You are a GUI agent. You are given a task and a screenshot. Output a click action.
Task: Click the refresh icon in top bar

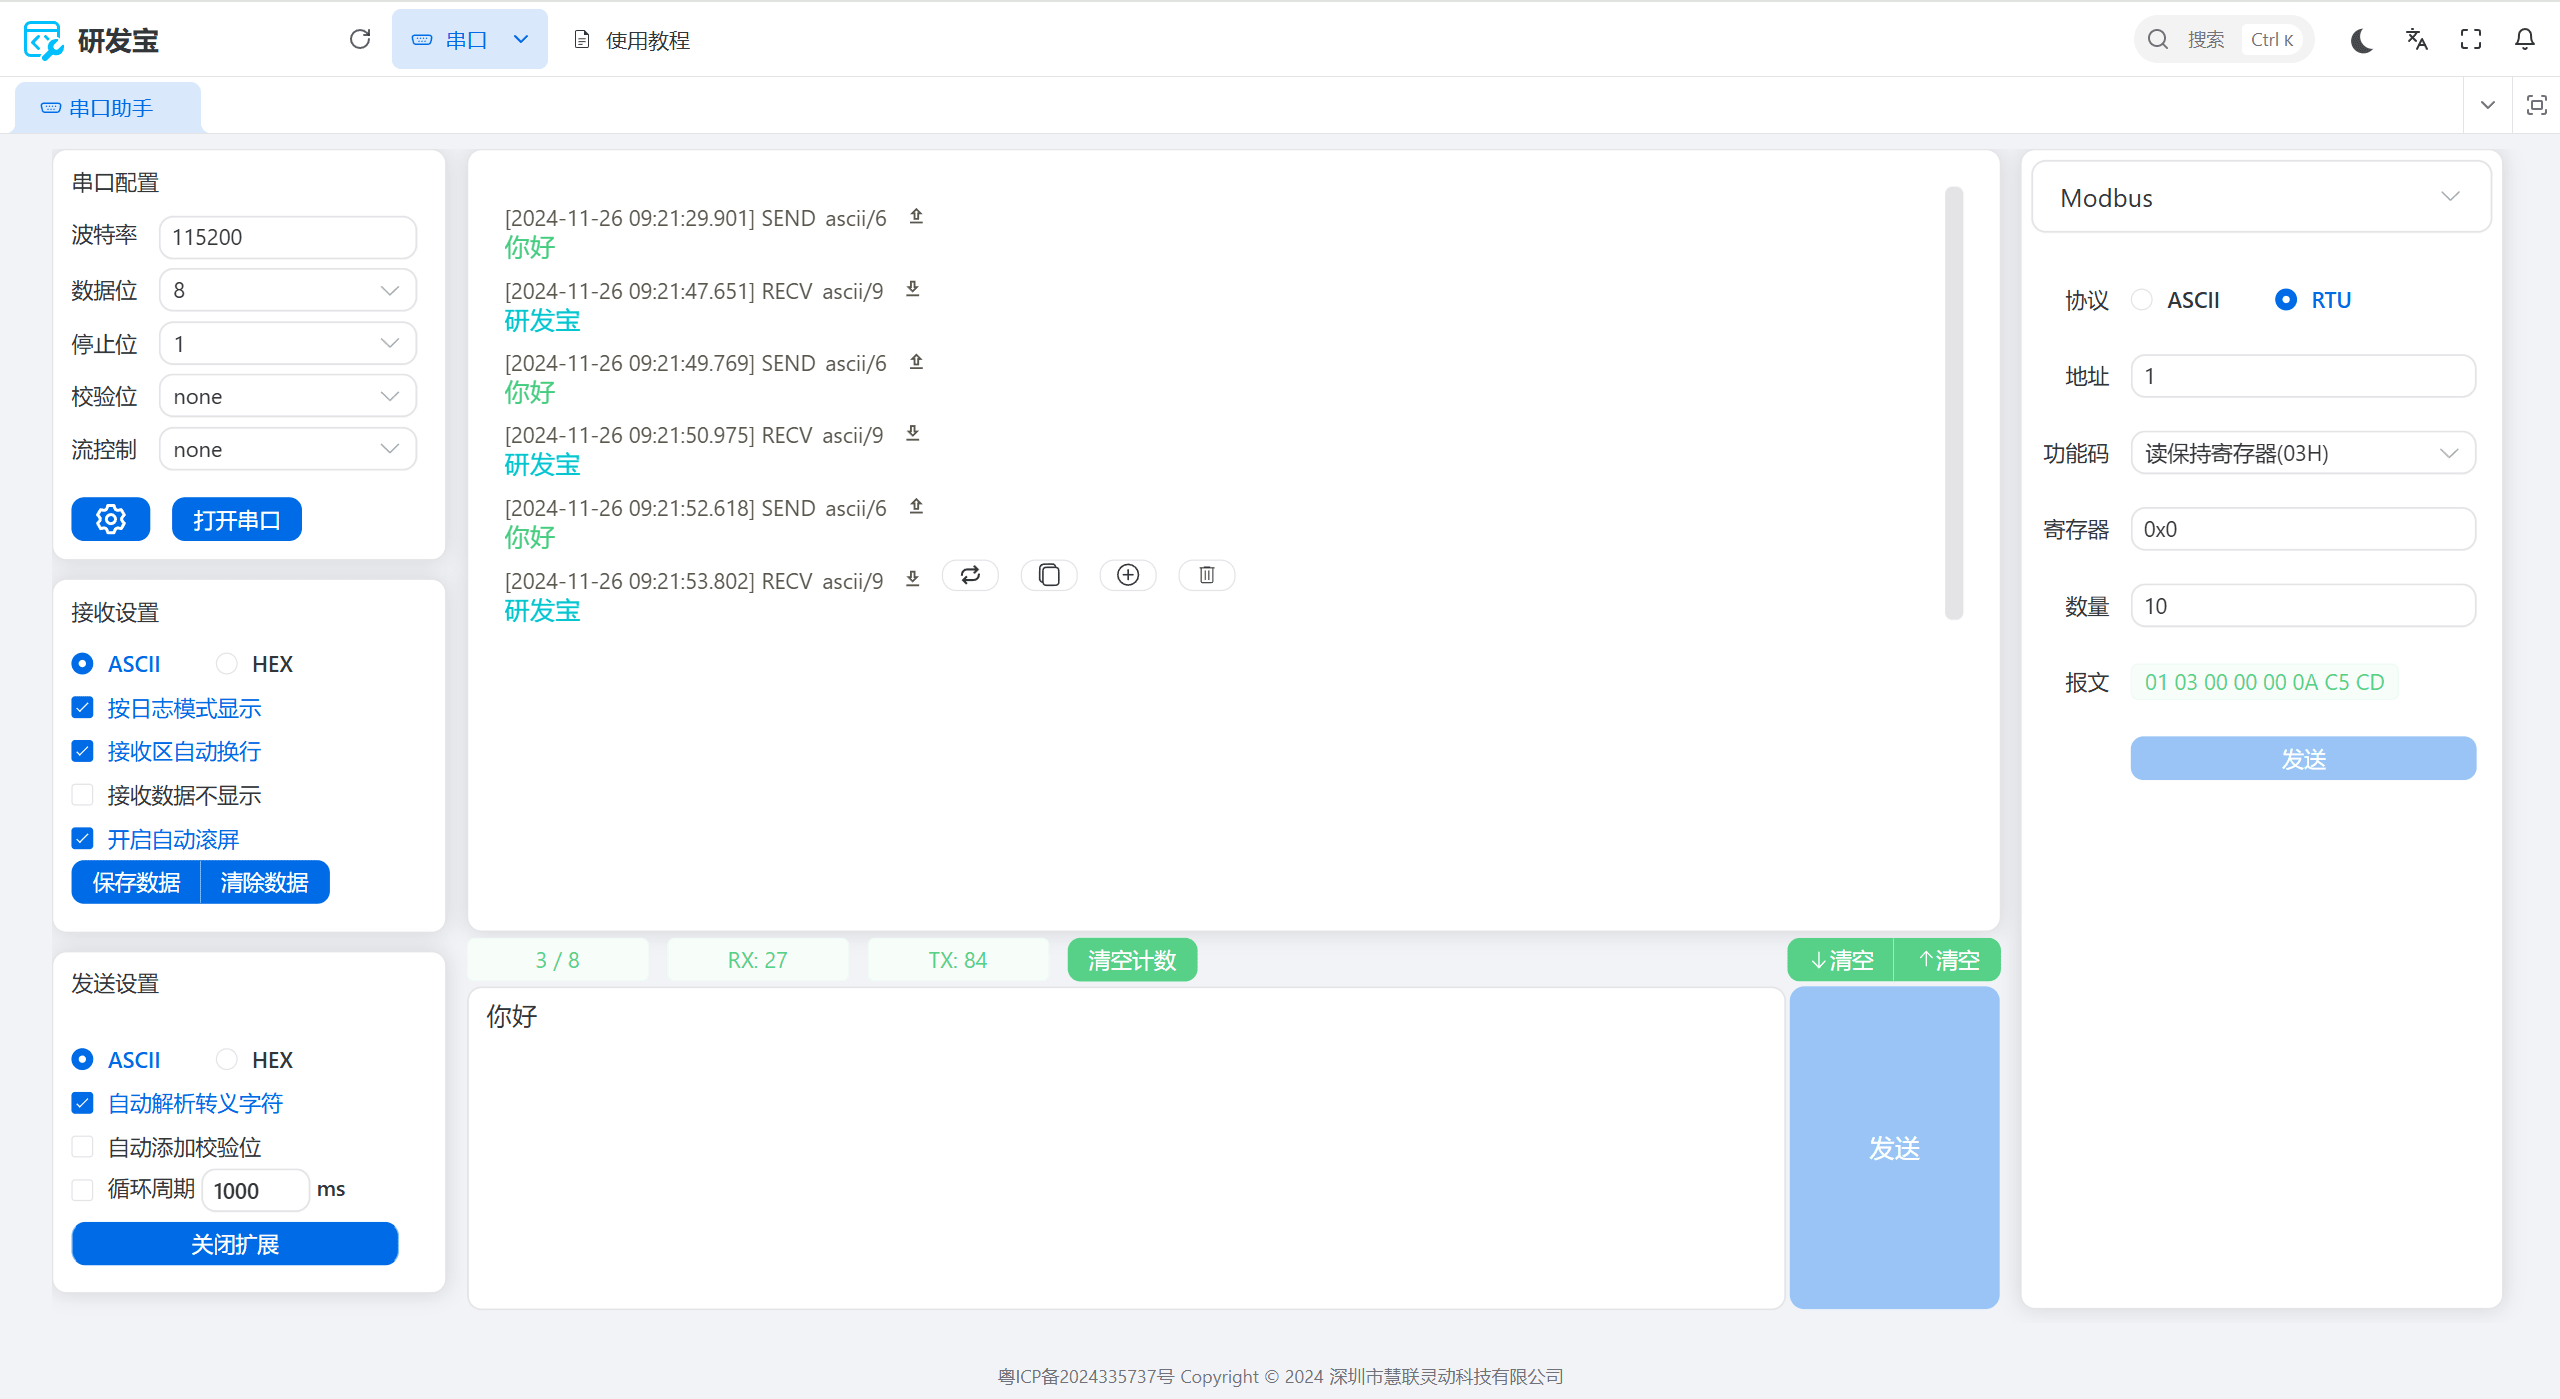tap(360, 39)
